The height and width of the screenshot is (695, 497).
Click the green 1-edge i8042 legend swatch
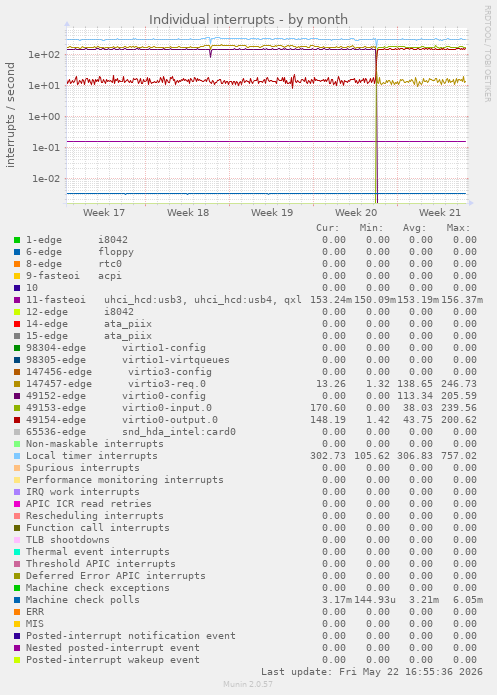pos(17,240)
